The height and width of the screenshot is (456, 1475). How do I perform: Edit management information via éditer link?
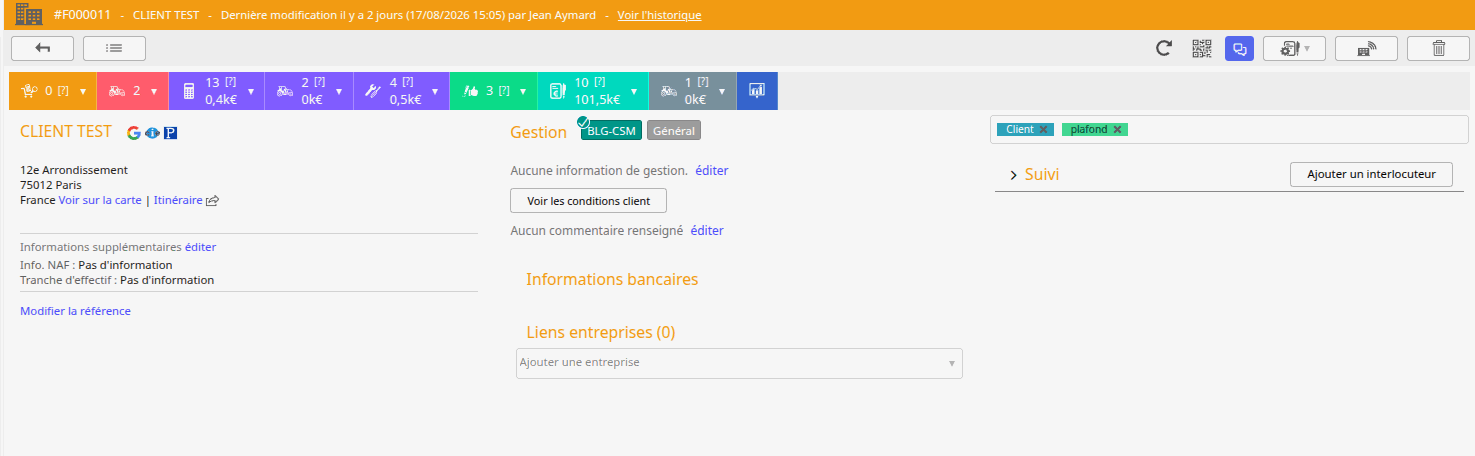click(712, 170)
